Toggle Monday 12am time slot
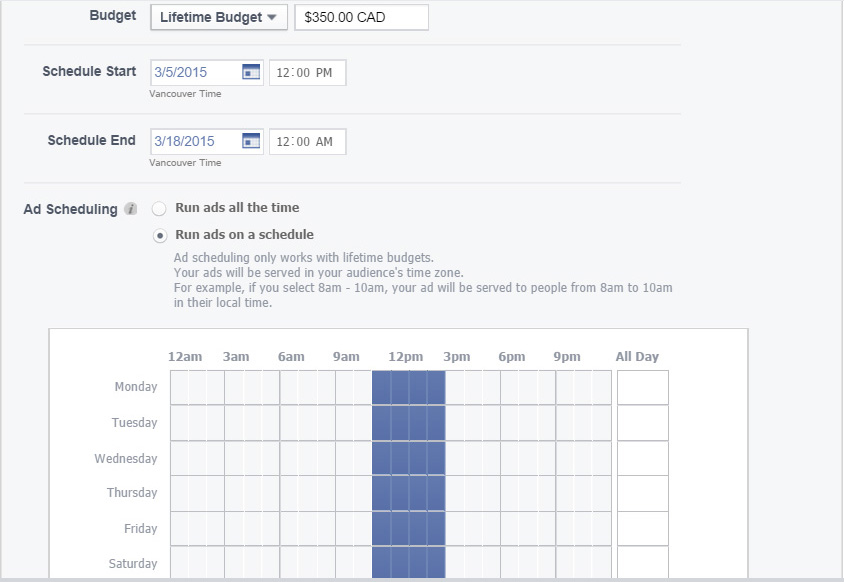Screen dimensions: 844x582 tap(180, 387)
